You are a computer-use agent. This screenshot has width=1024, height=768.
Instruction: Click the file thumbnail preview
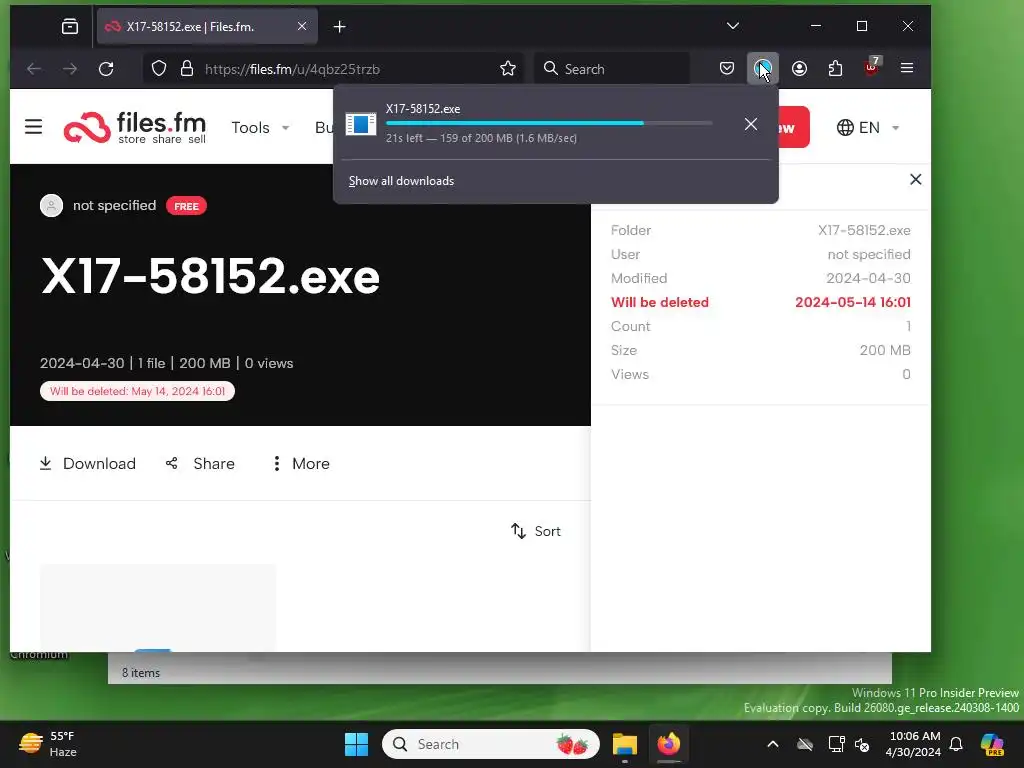pyautogui.click(x=157, y=608)
